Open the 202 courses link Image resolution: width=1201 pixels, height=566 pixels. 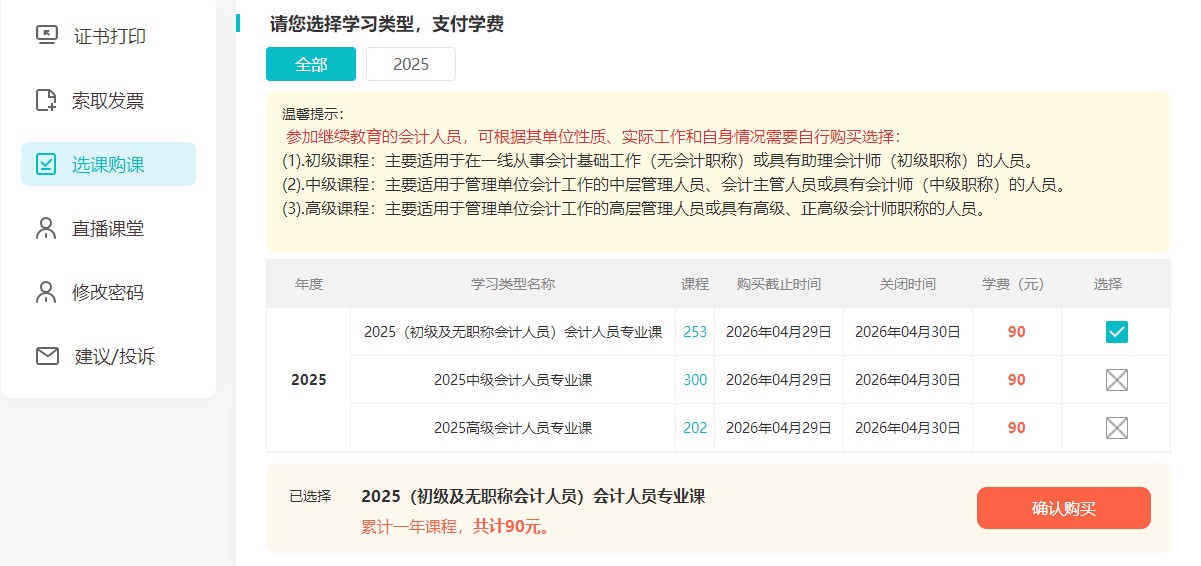coord(695,428)
